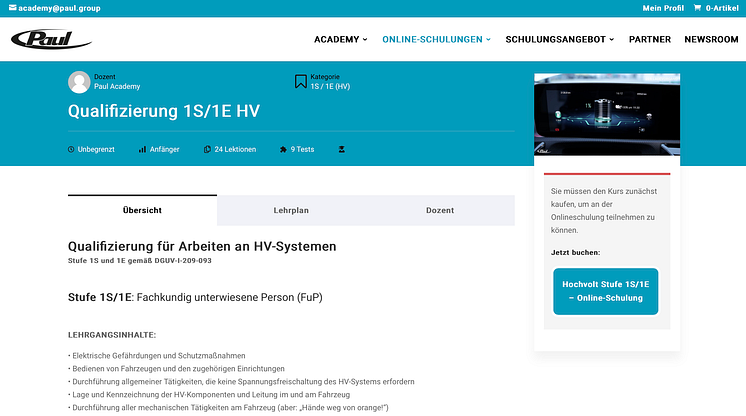Image resolution: width=746 pixels, height=416 pixels.
Task: Click the clock icon beside Unbegrenzt
Action: coord(71,149)
